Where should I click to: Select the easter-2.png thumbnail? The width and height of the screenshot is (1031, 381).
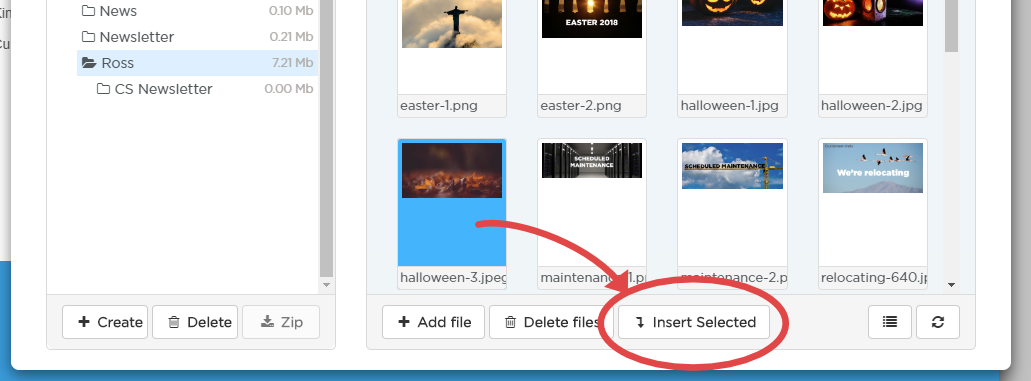pos(592,18)
